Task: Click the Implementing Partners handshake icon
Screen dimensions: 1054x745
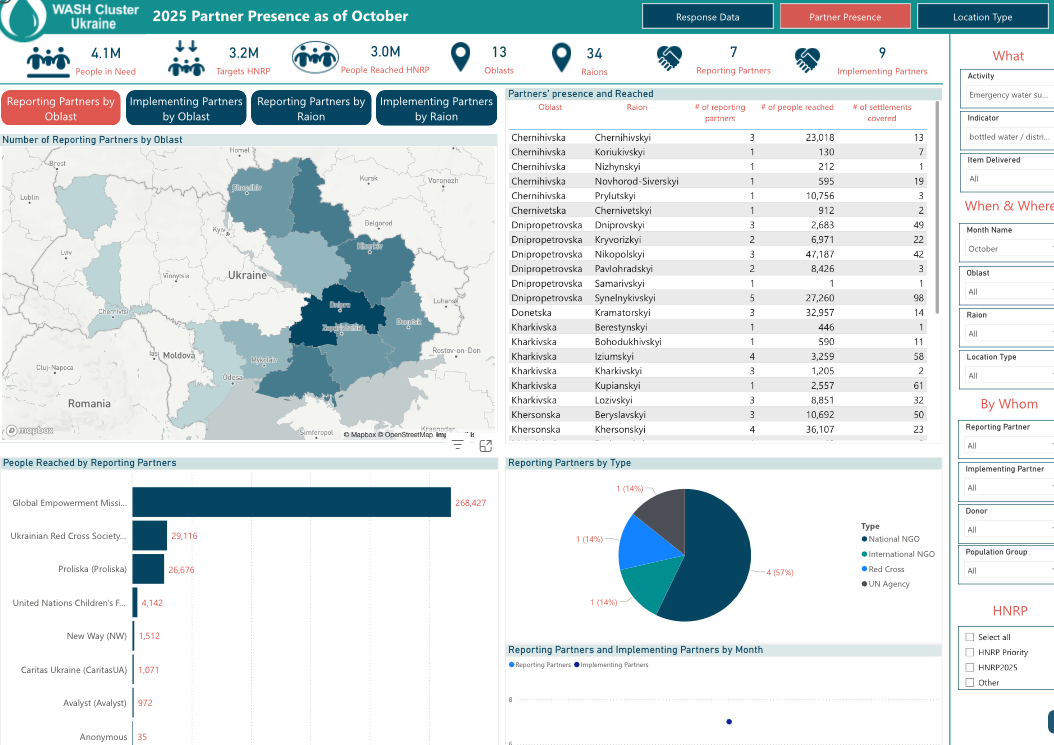Action: [808, 59]
